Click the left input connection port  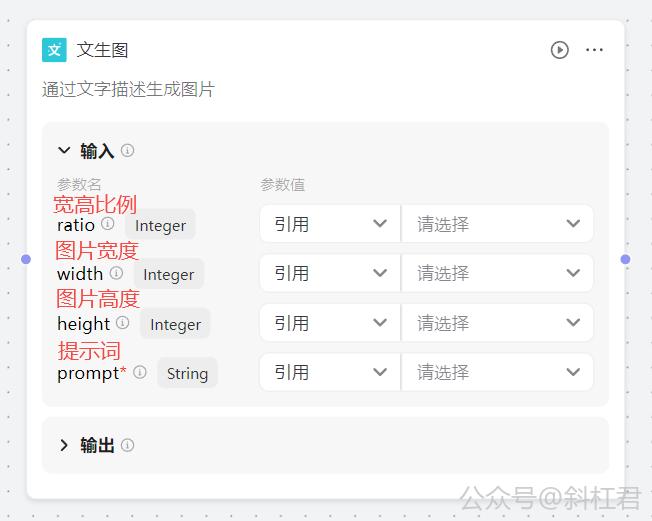26,259
